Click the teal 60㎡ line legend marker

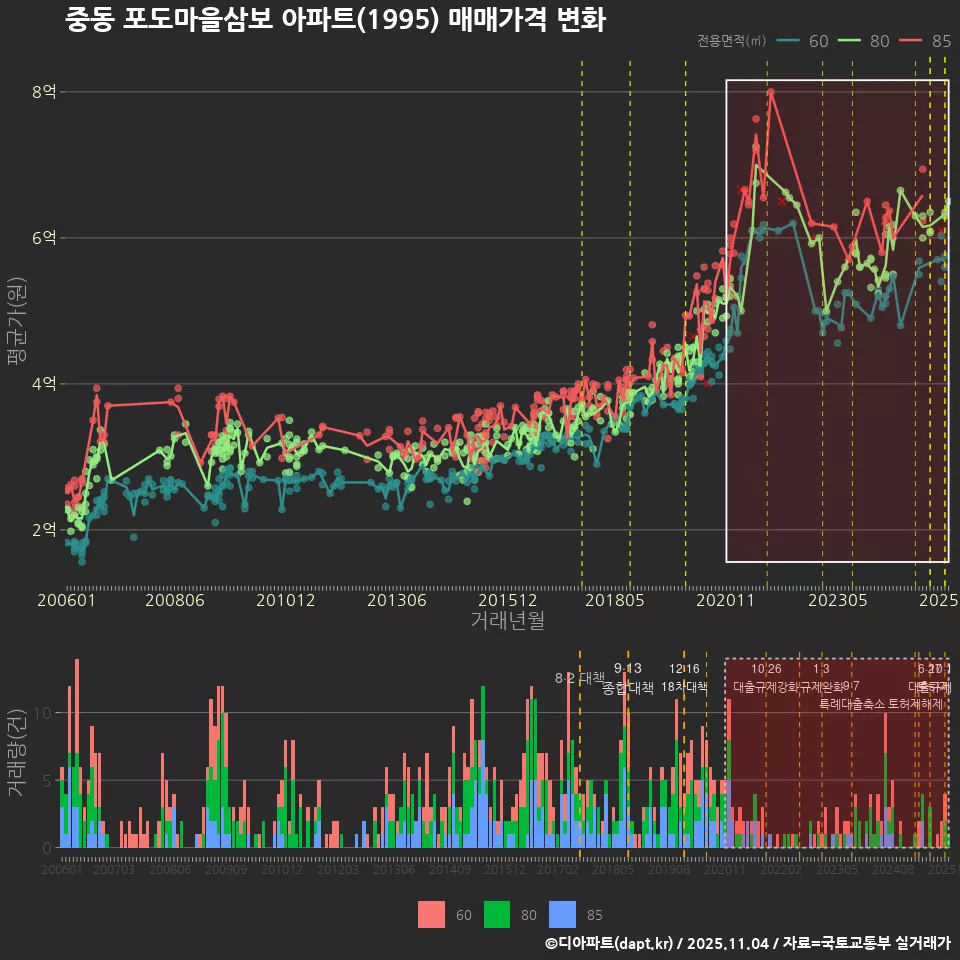[x=788, y=41]
